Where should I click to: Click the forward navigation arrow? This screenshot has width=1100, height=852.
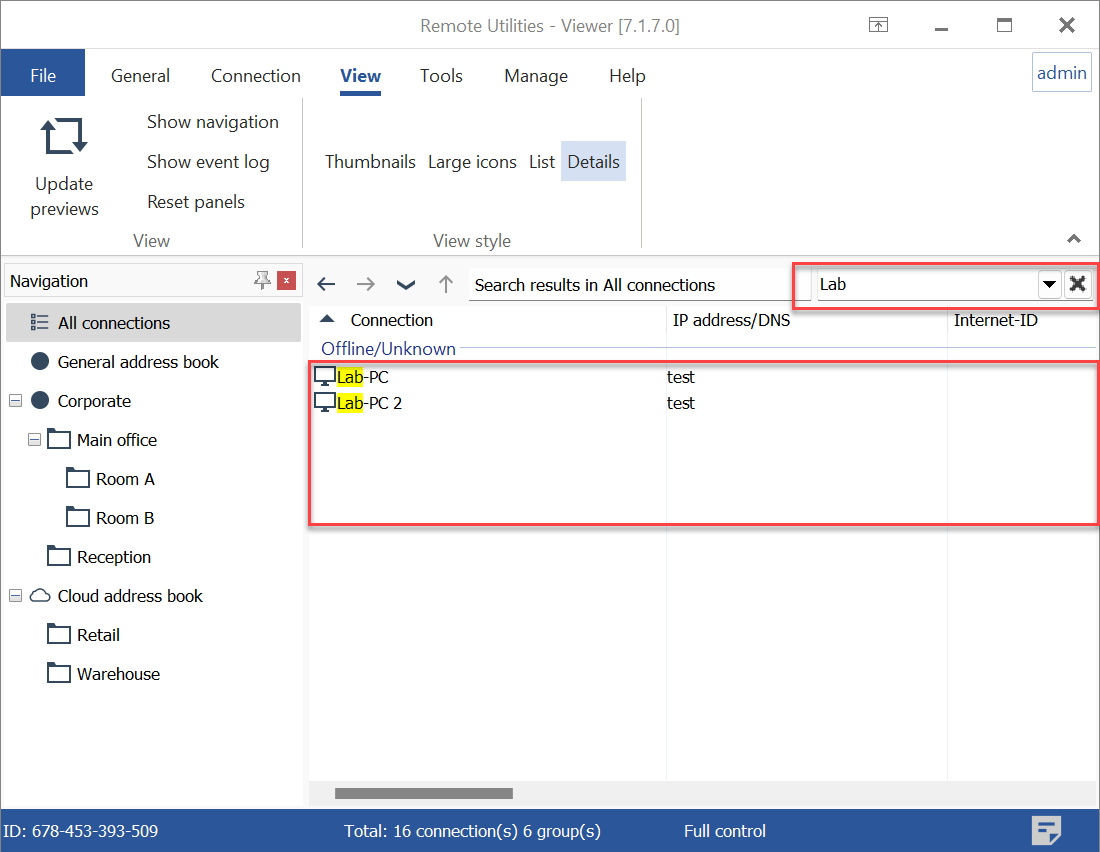(366, 284)
